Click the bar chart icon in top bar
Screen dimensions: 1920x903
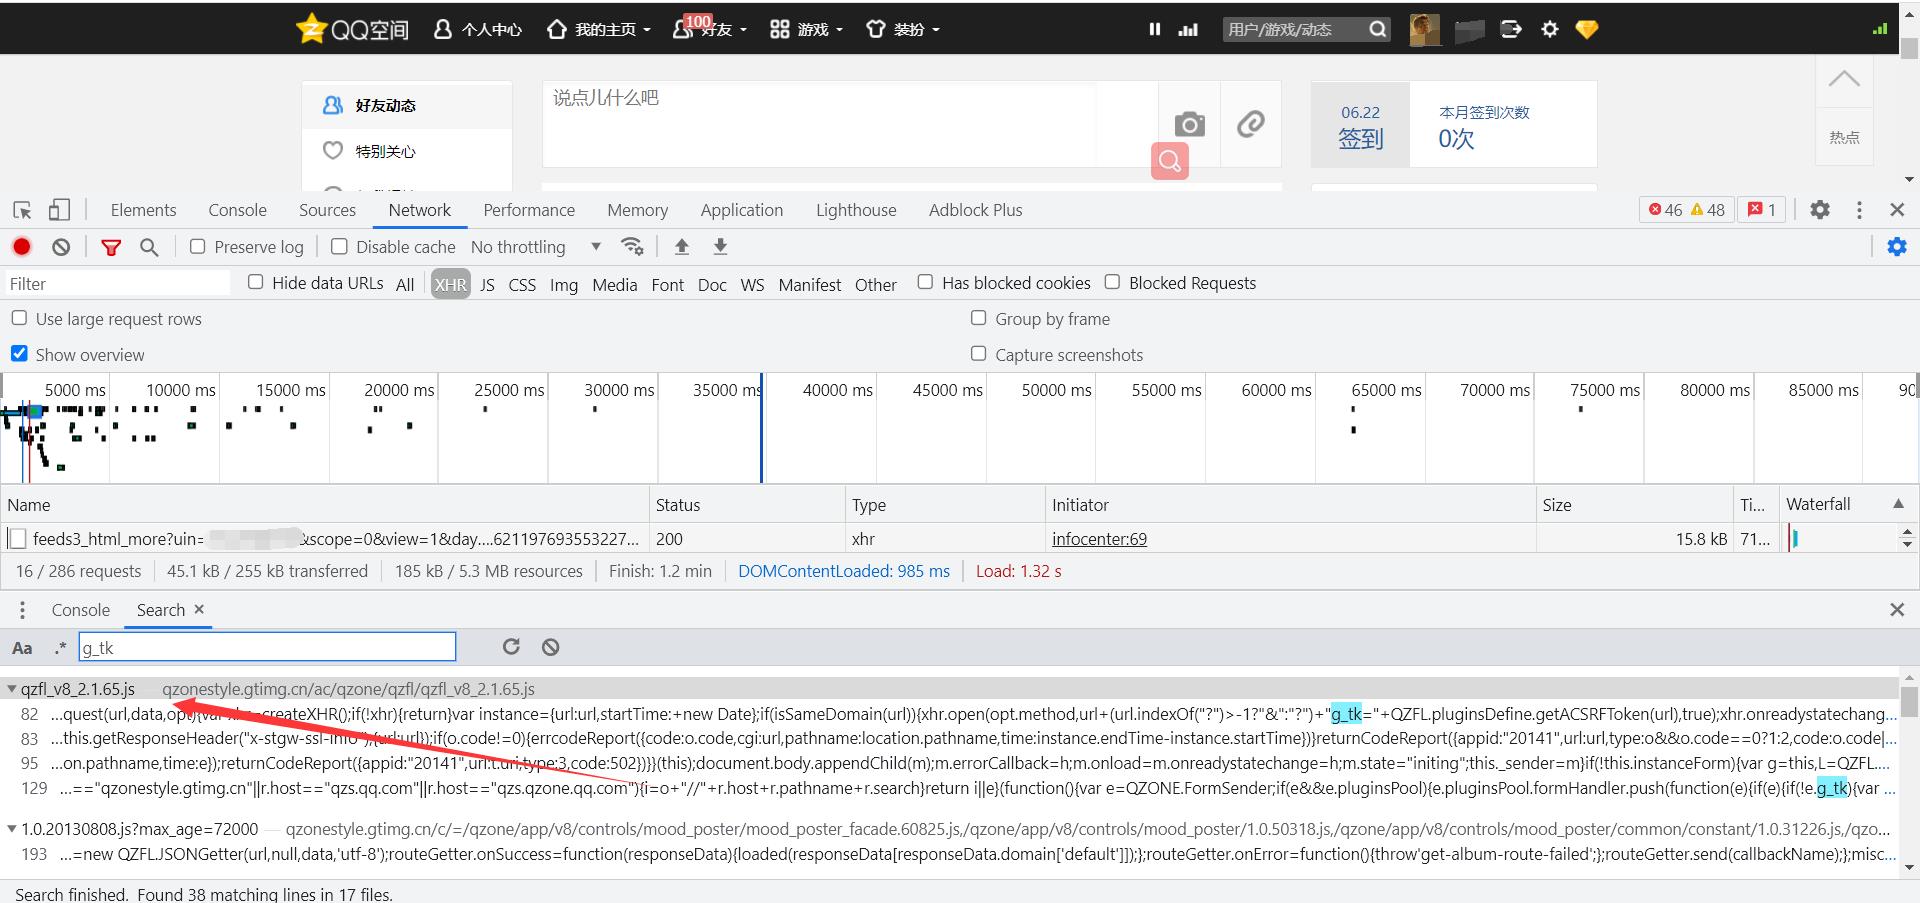1188,29
